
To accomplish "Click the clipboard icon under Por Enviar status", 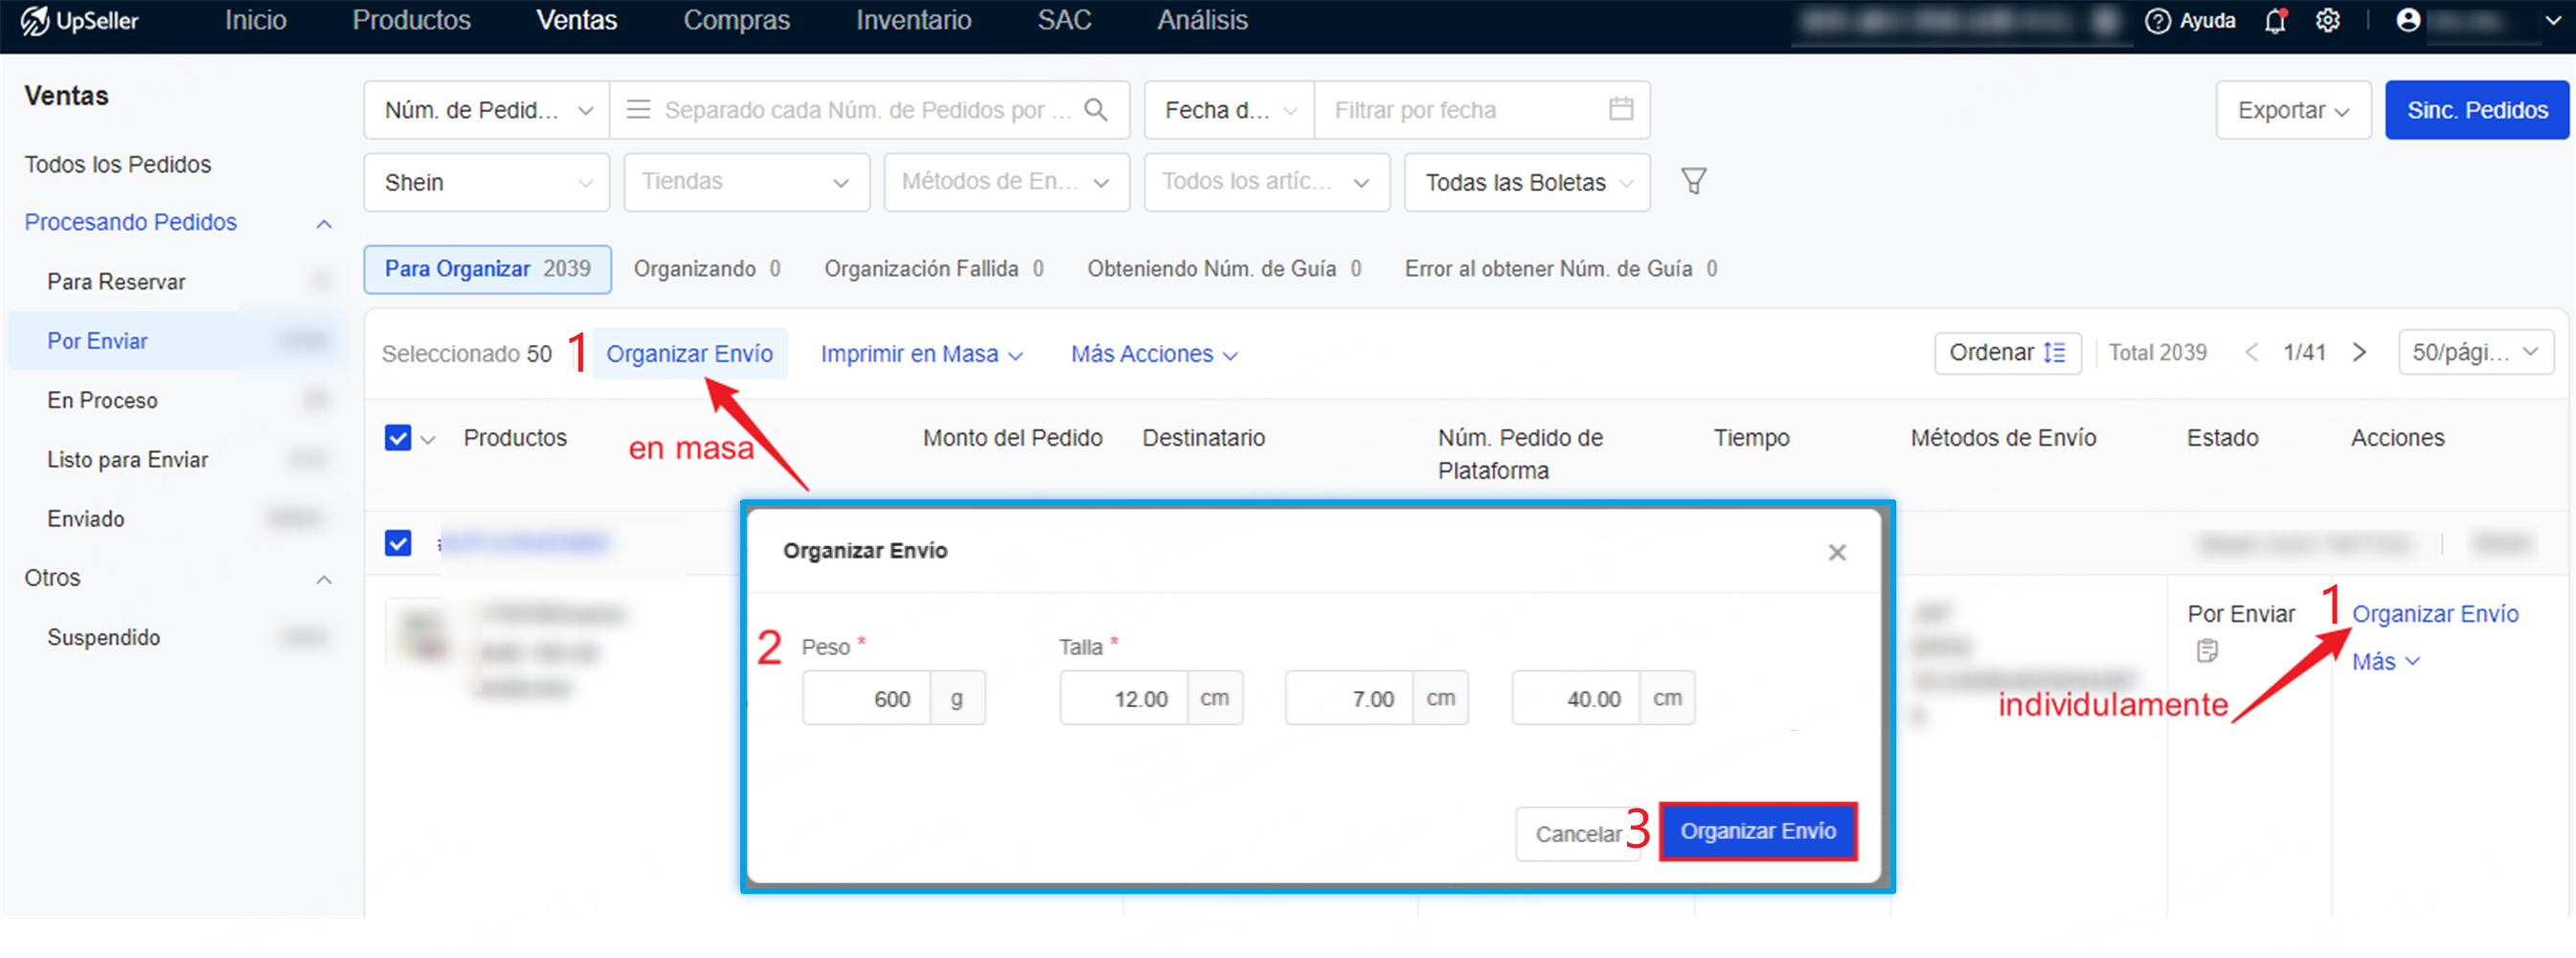I will point(2208,651).
